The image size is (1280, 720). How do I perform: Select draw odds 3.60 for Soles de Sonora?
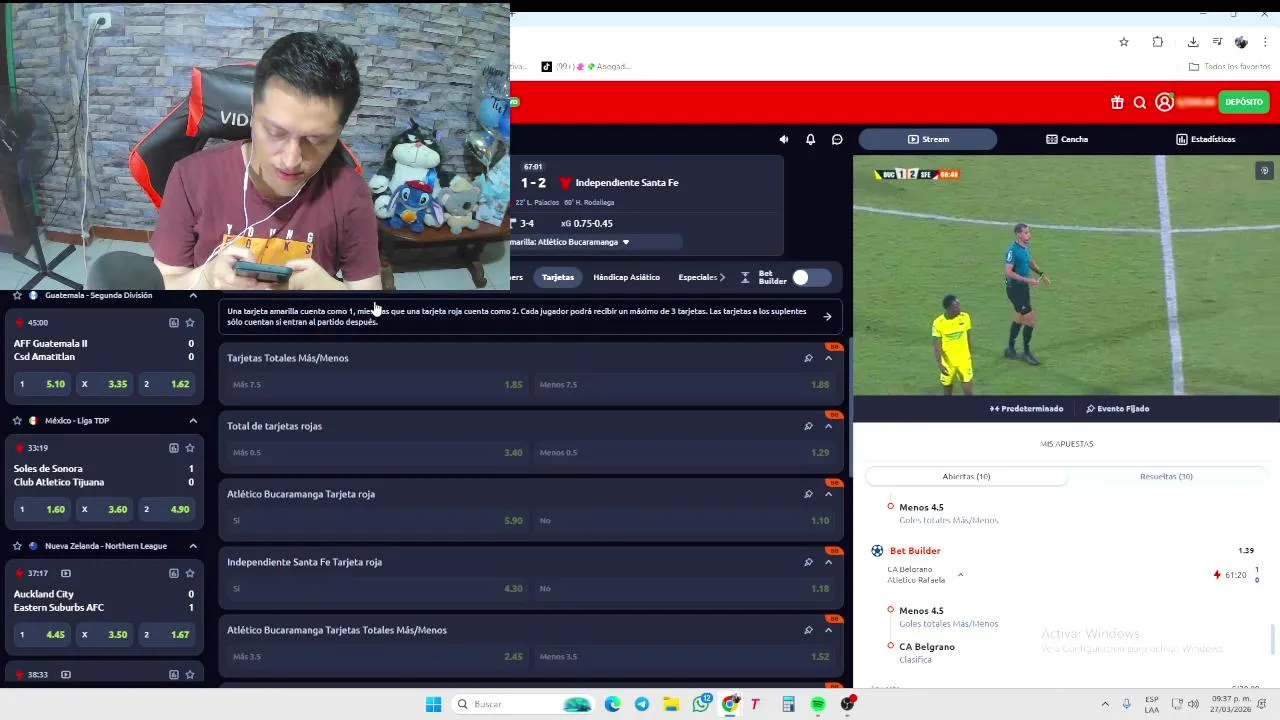104,509
